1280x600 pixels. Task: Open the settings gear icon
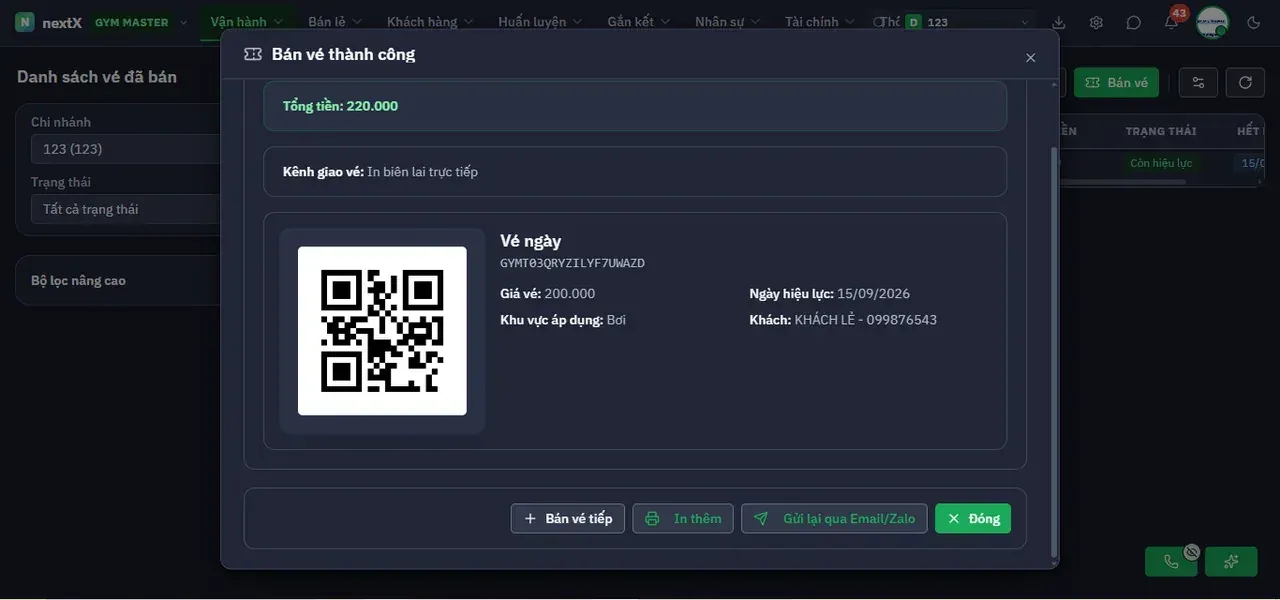coord(1096,22)
